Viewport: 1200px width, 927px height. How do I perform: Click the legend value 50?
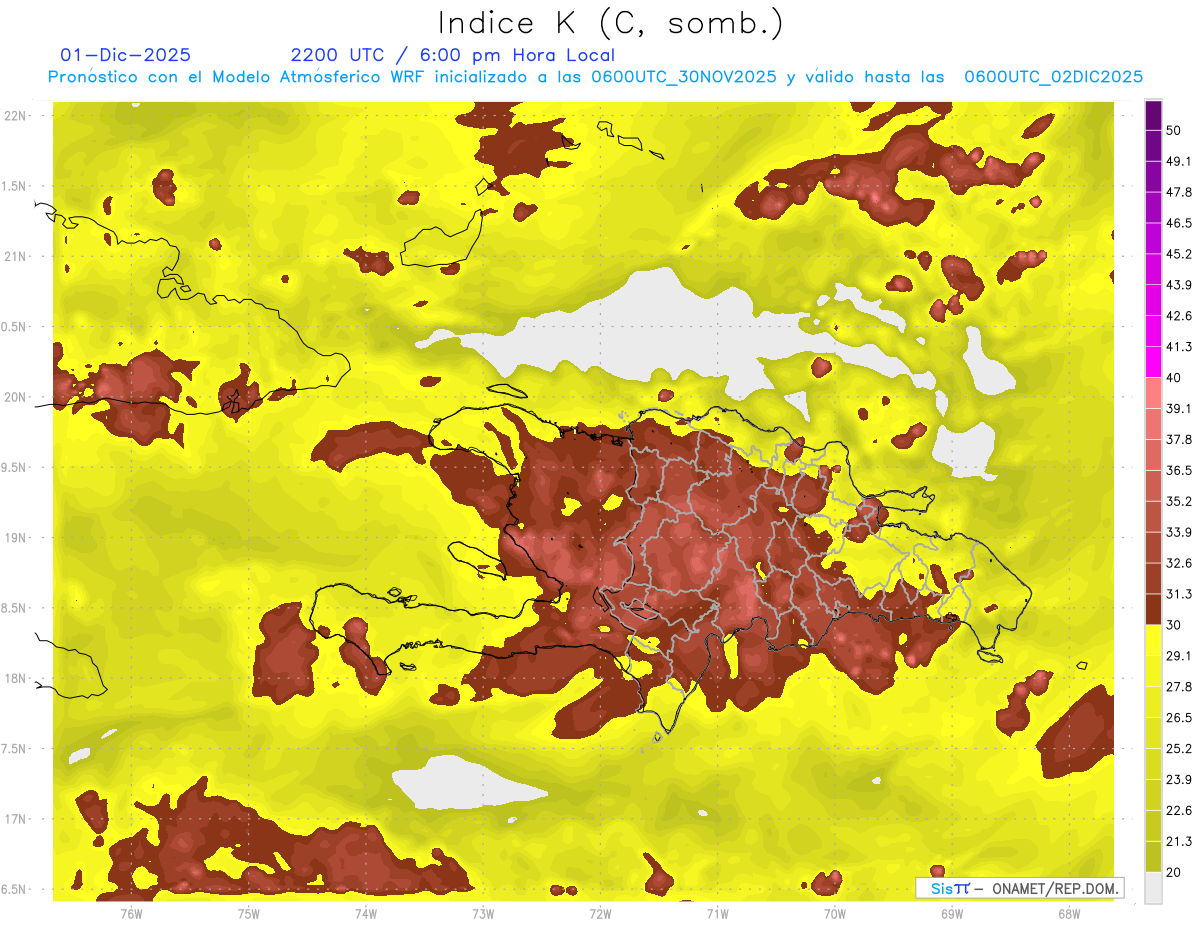[x=1174, y=130]
